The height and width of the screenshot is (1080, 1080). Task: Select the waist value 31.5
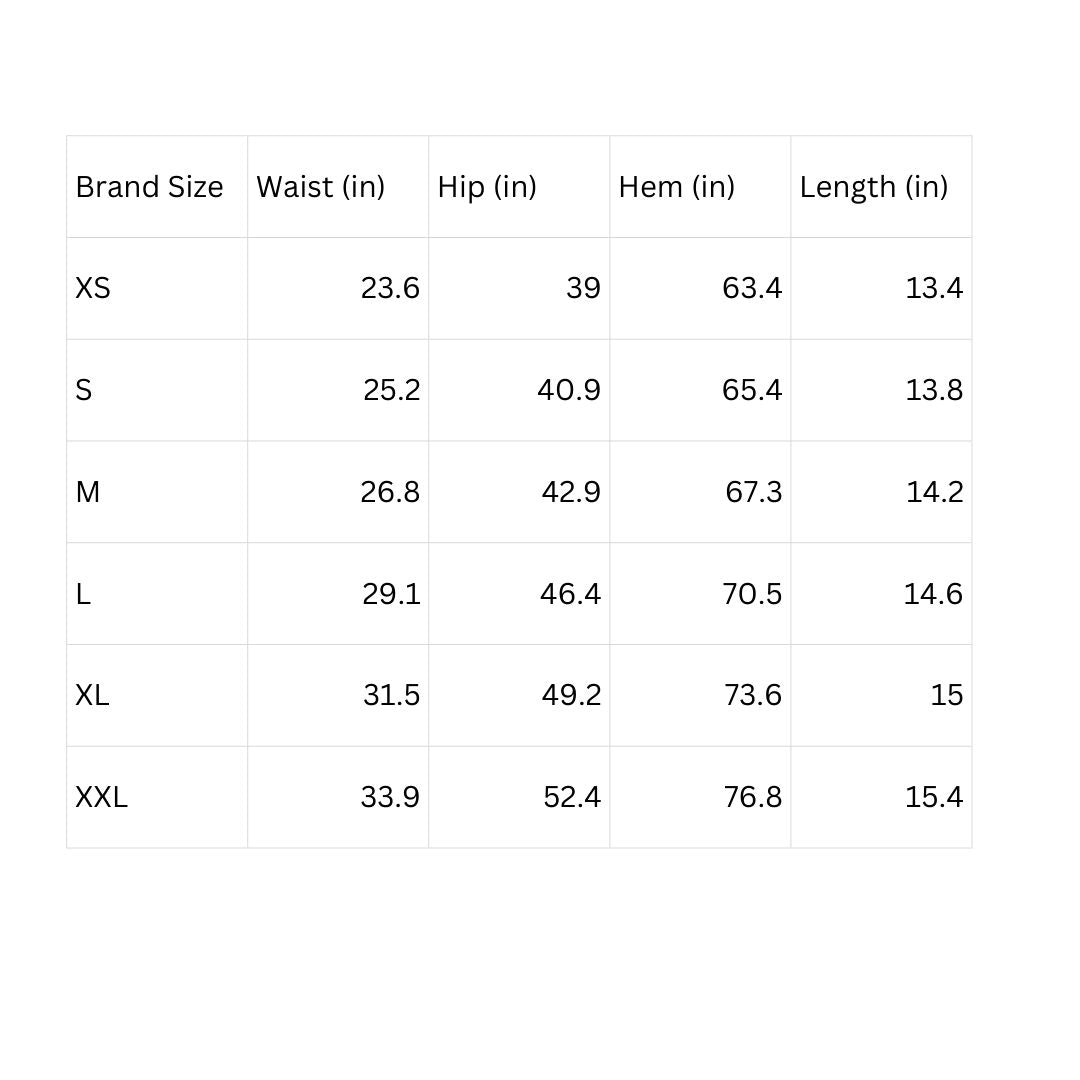391,695
